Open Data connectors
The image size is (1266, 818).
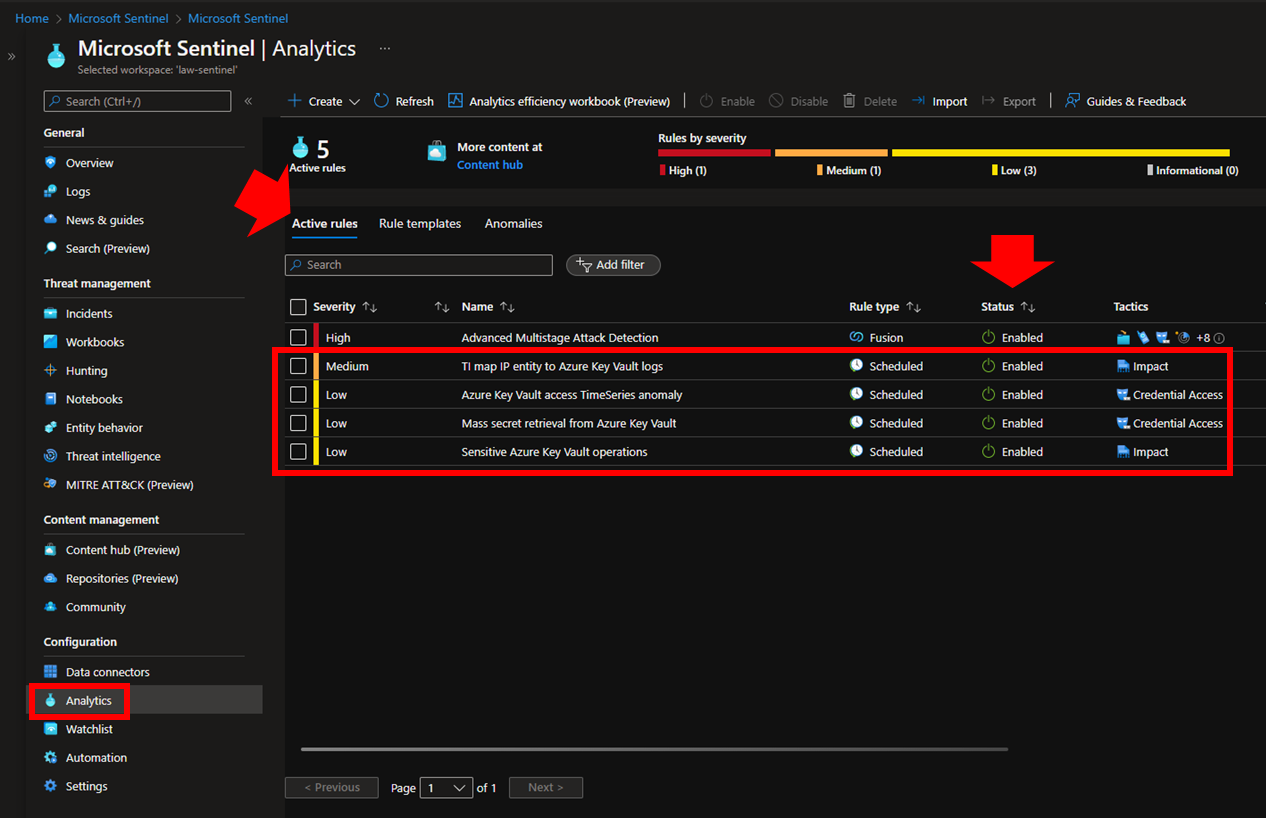click(107, 672)
